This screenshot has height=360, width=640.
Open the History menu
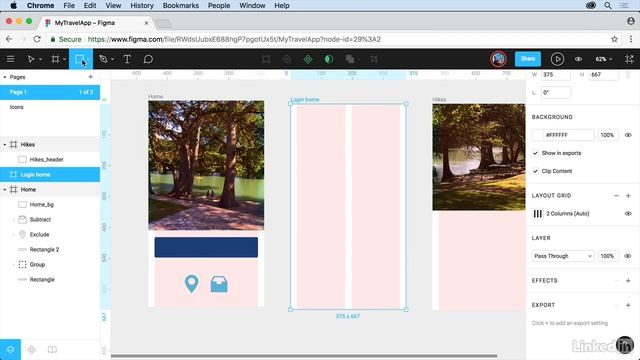(x=142, y=6)
